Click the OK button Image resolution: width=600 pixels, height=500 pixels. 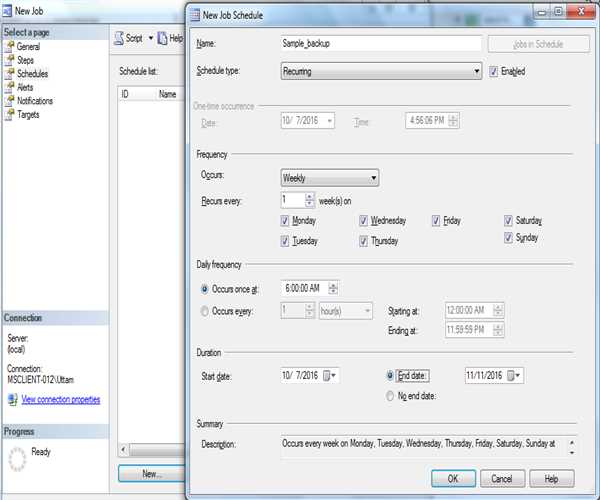453,478
